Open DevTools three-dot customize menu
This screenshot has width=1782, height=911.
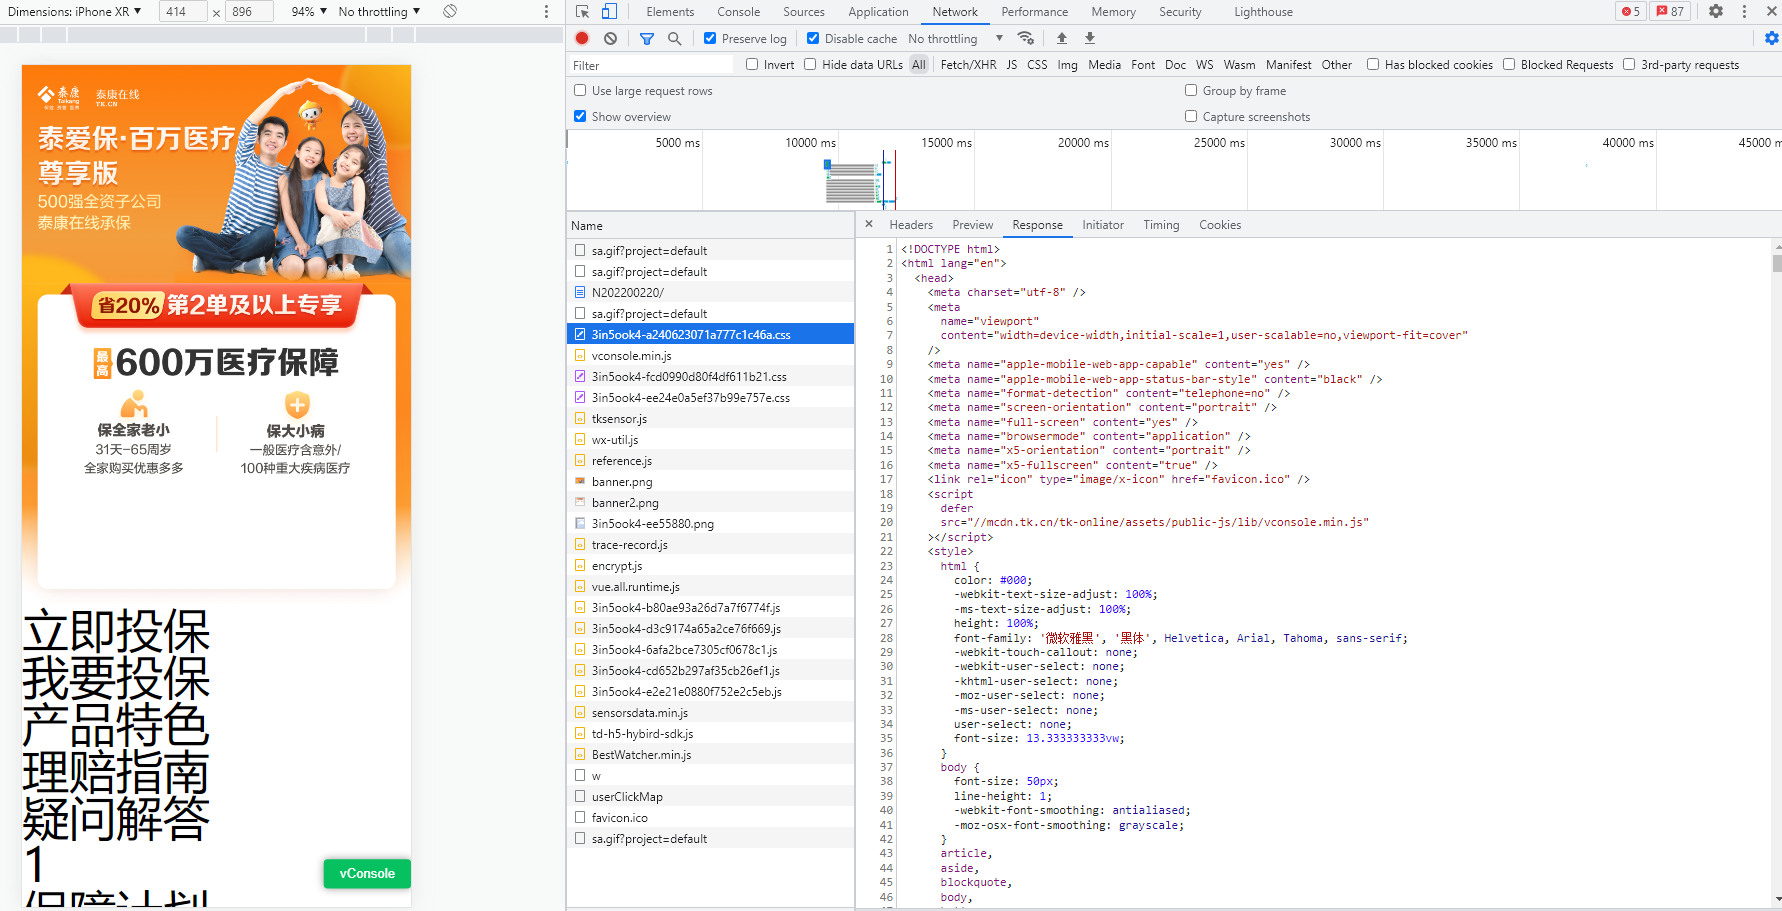click(1744, 12)
